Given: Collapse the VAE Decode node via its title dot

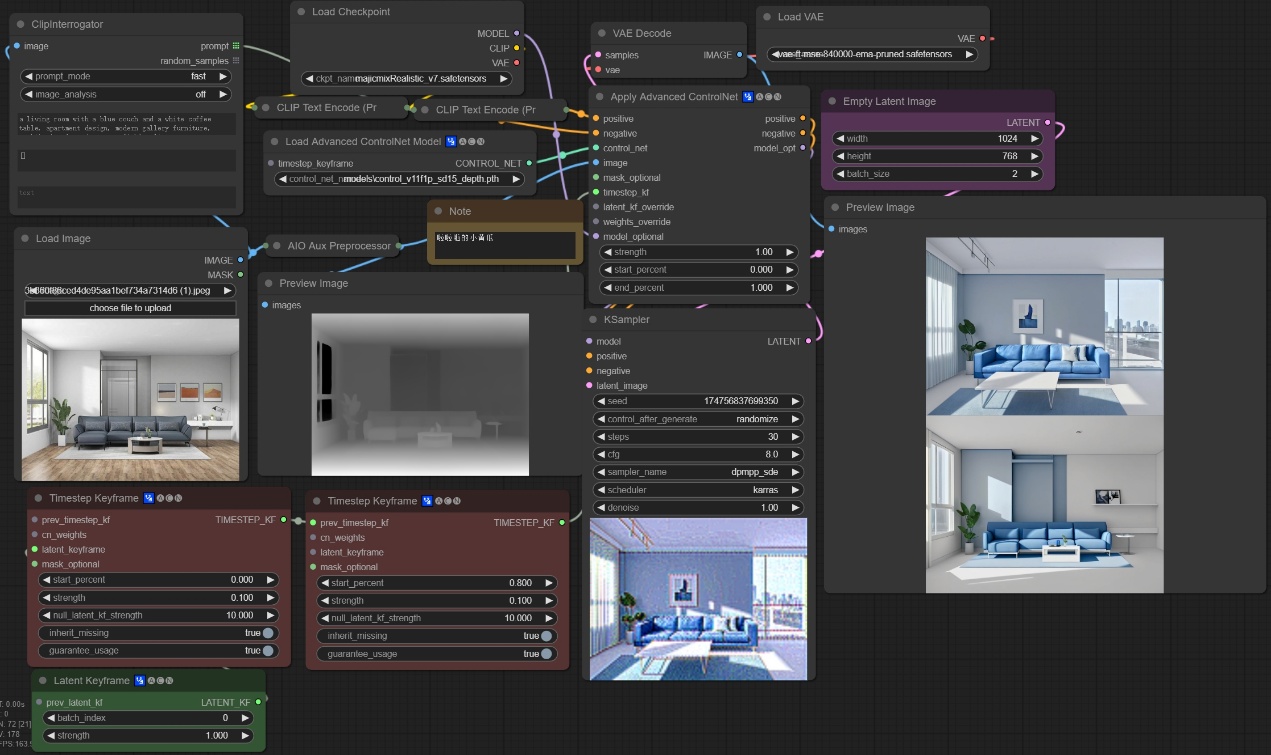Looking at the screenshot, I should 602,33.
